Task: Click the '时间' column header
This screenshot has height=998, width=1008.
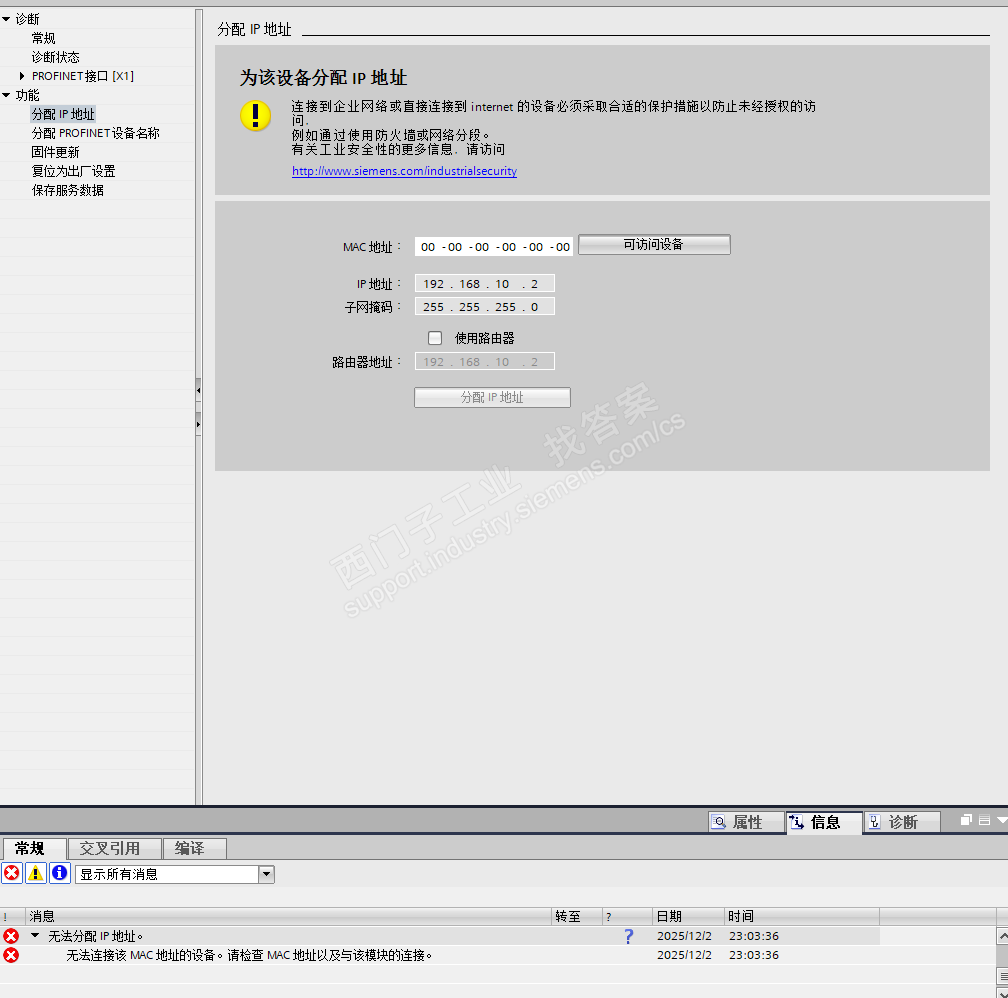Action: tap(802, 916)
